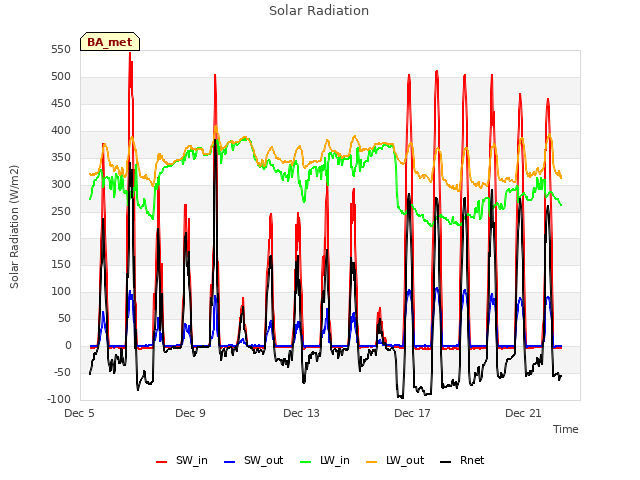The width and height of the screenshot is (640, 480).
Task: Click the Solar Radiation chart title
Action: pos(319,11)
